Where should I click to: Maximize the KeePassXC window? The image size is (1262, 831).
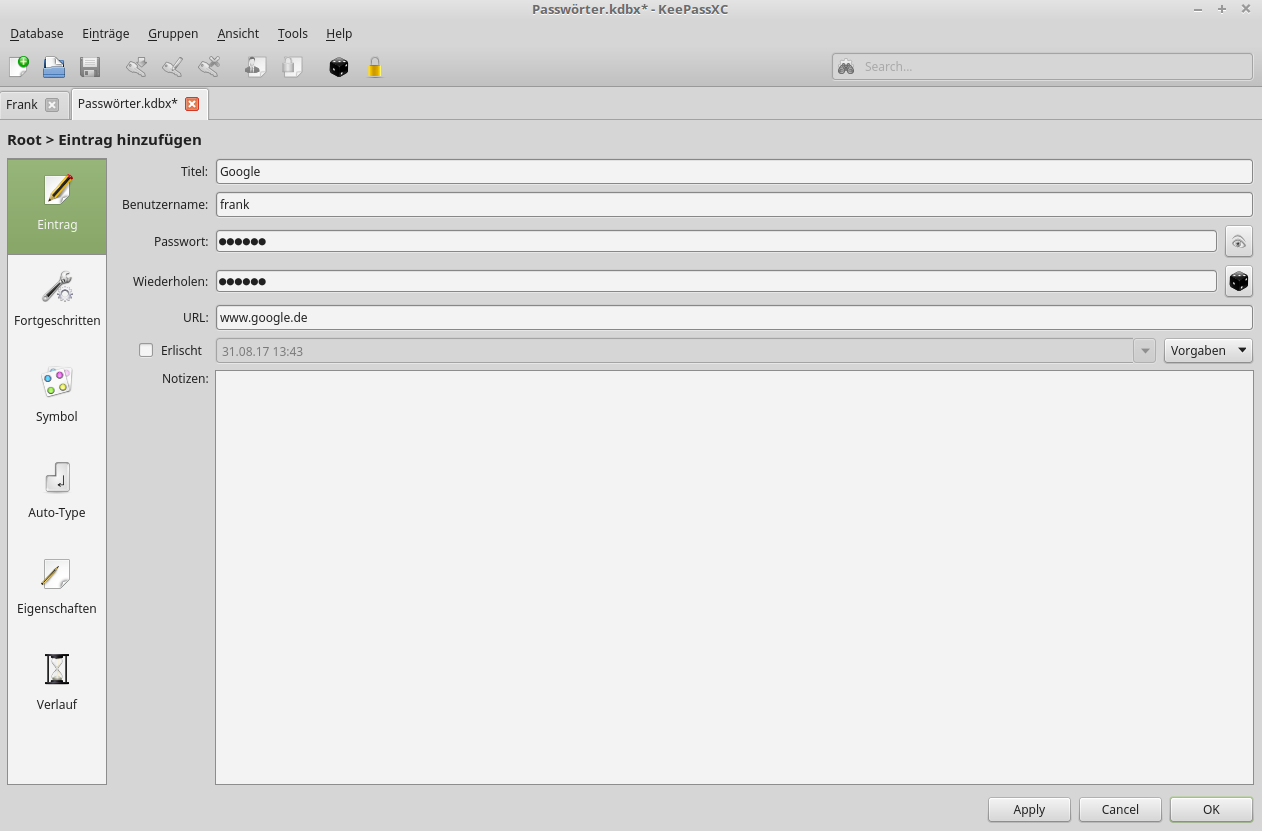point(1221,9)
